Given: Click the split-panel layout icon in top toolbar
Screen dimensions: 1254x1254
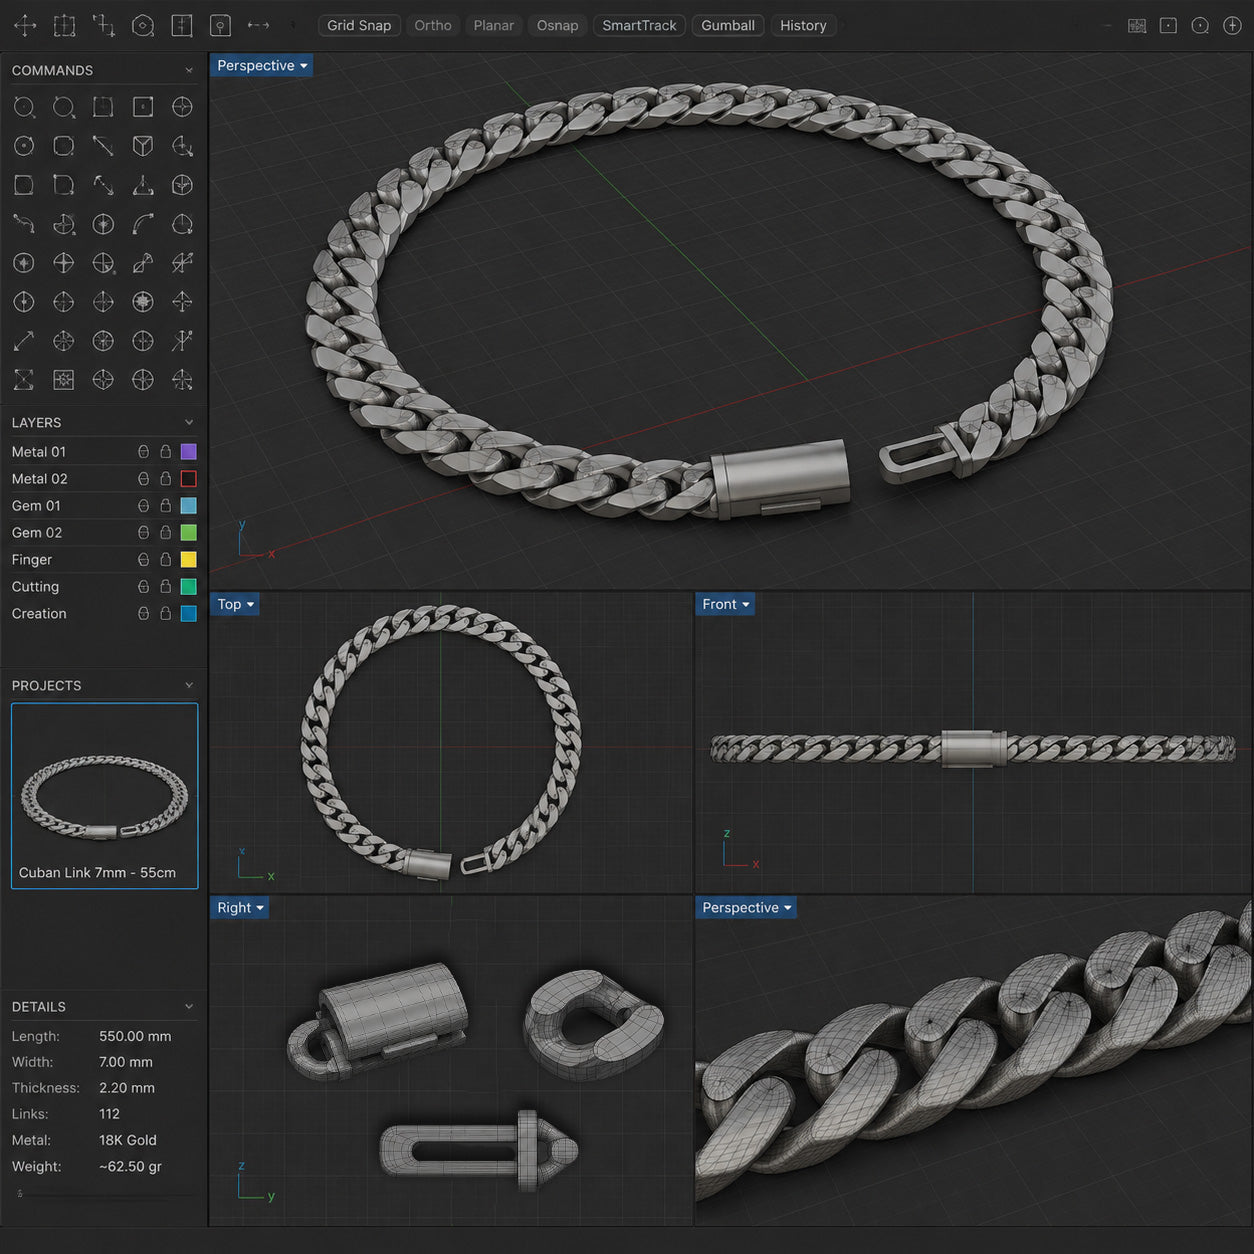Looking at the screenshot, I should 182,26.
